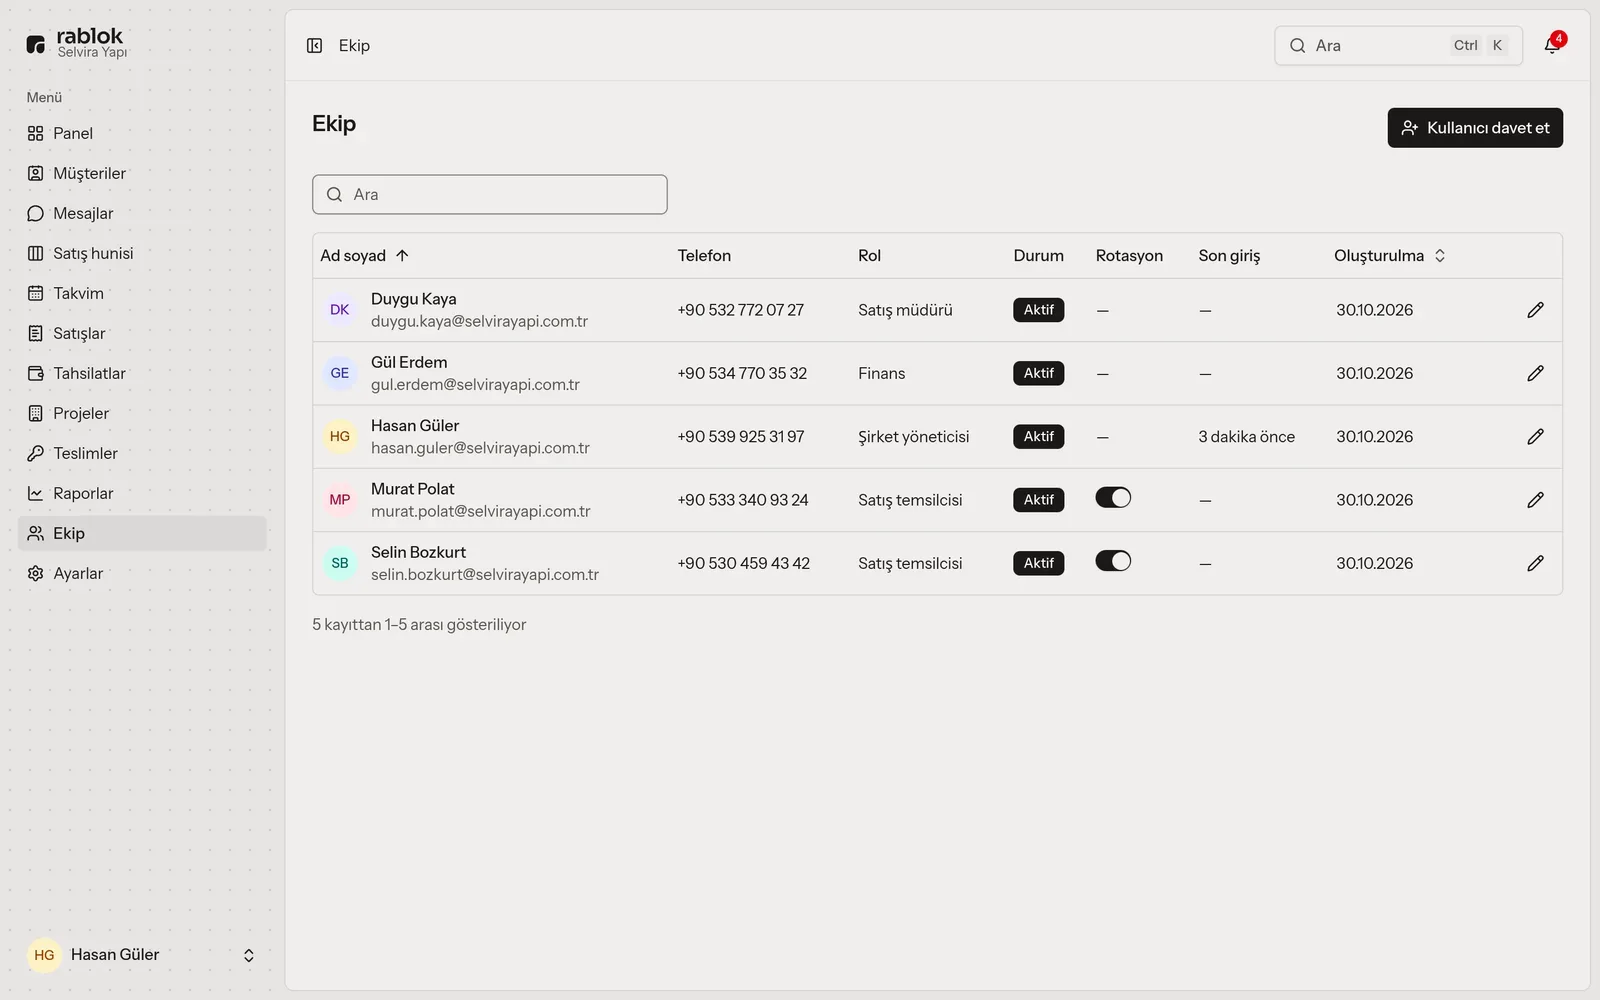Edit Murat Polat with pencil icon
This screenshot has height=1000, width=1600.
[1535, 499]
